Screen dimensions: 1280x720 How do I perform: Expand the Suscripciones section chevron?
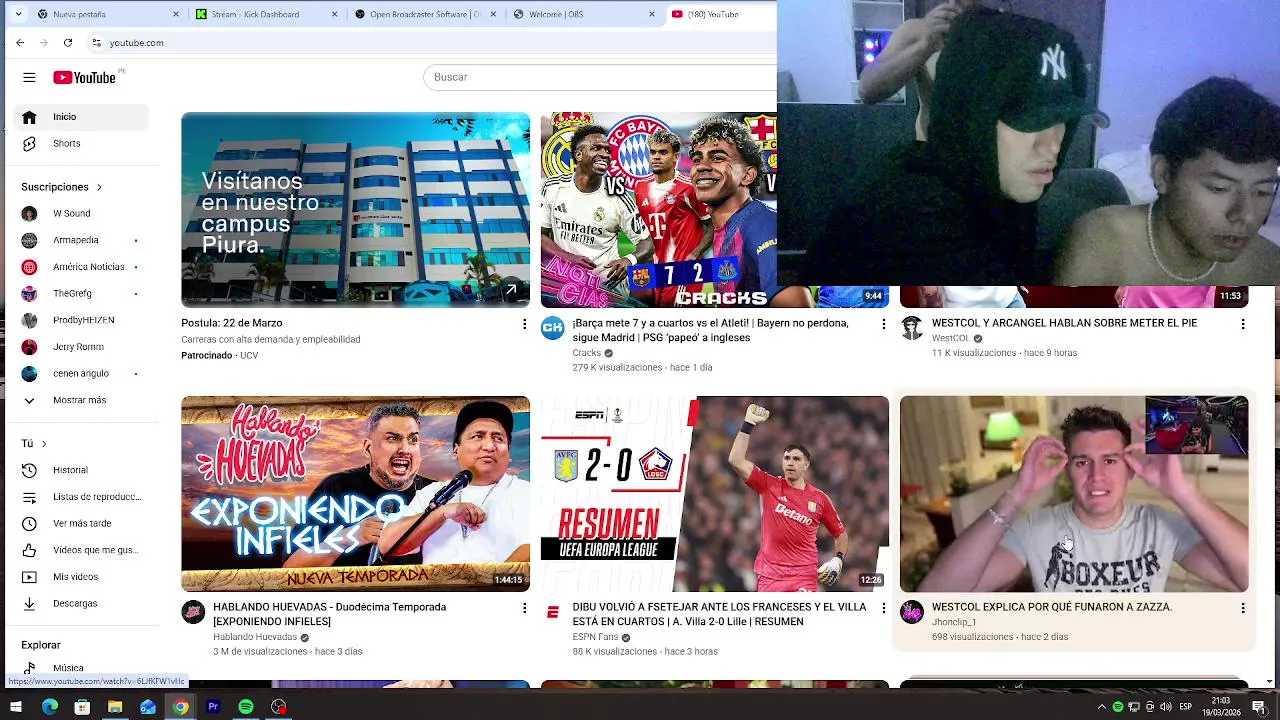coord(99,187)
